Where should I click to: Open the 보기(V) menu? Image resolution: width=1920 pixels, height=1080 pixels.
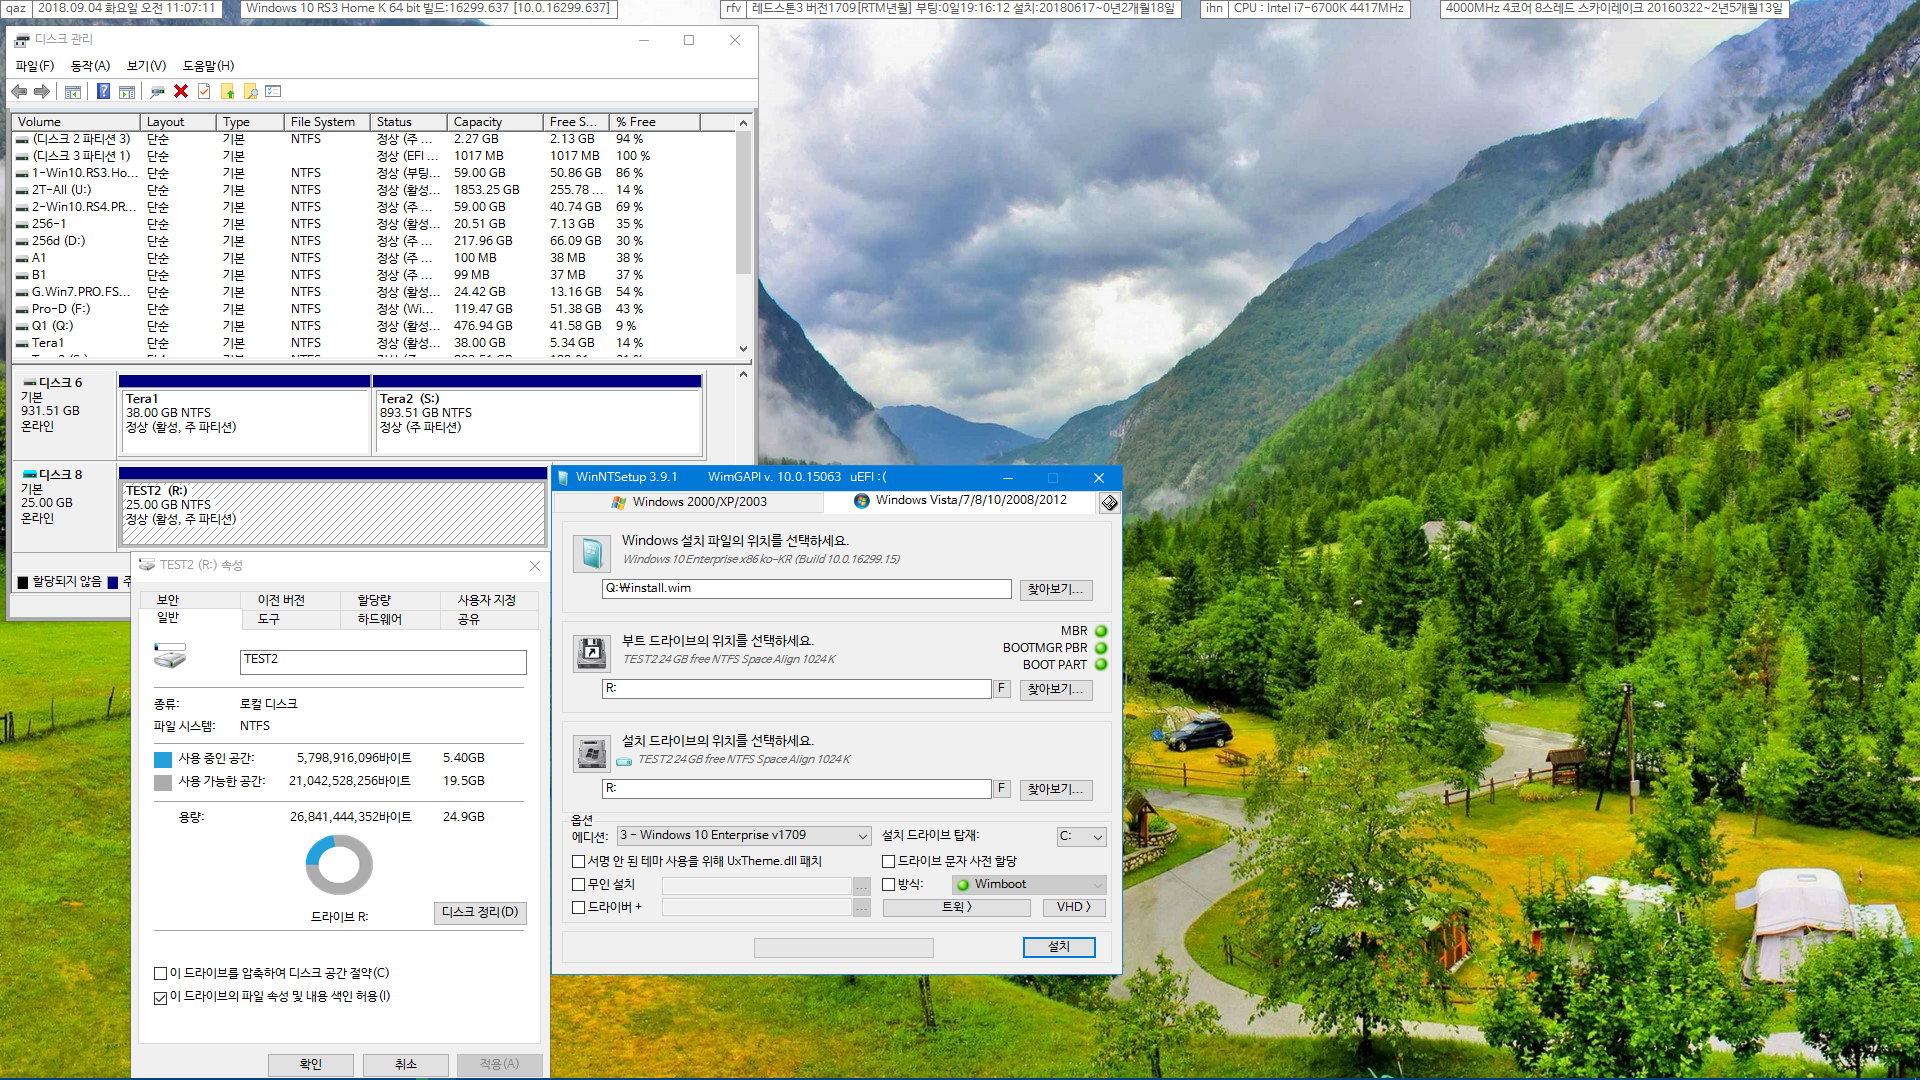[x=146, y=66]
